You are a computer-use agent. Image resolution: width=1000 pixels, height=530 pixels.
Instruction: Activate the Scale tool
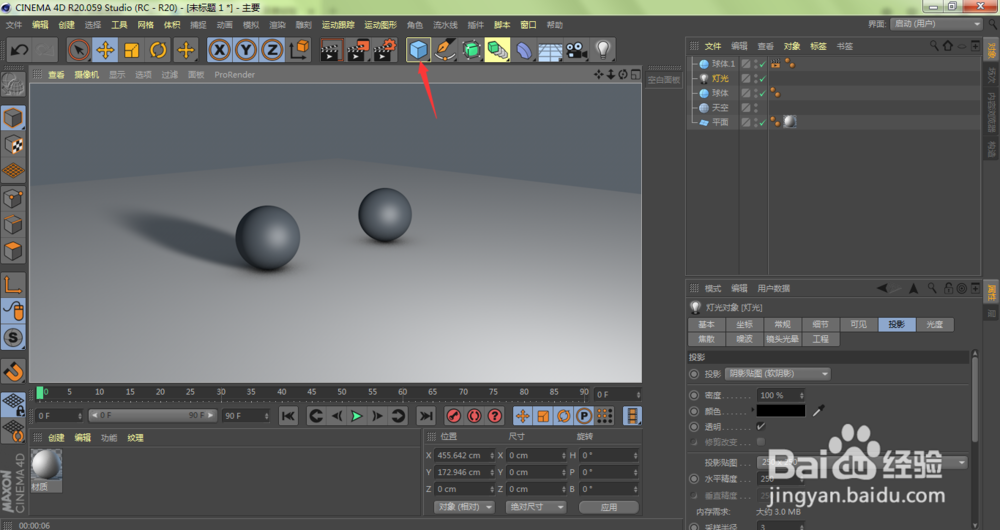pyautogui.click(x=132, y=50)
